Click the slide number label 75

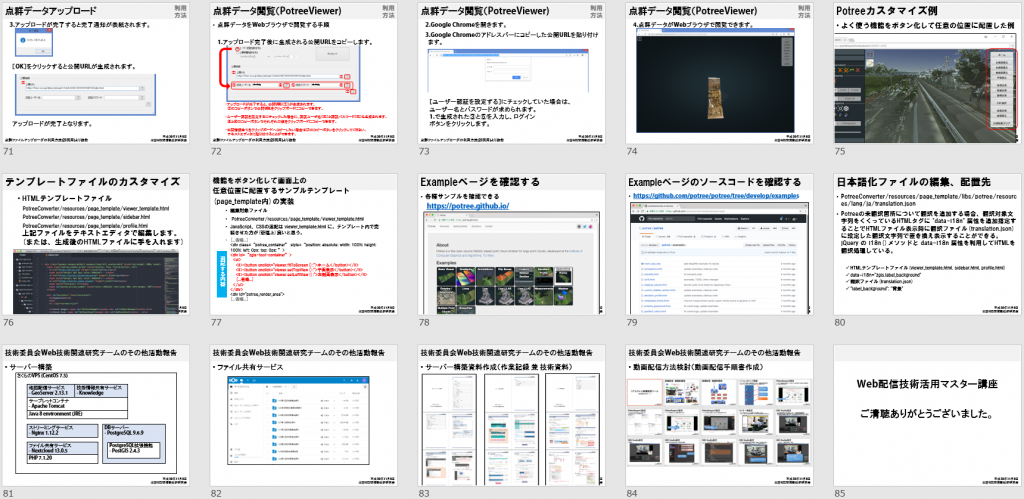840,151
